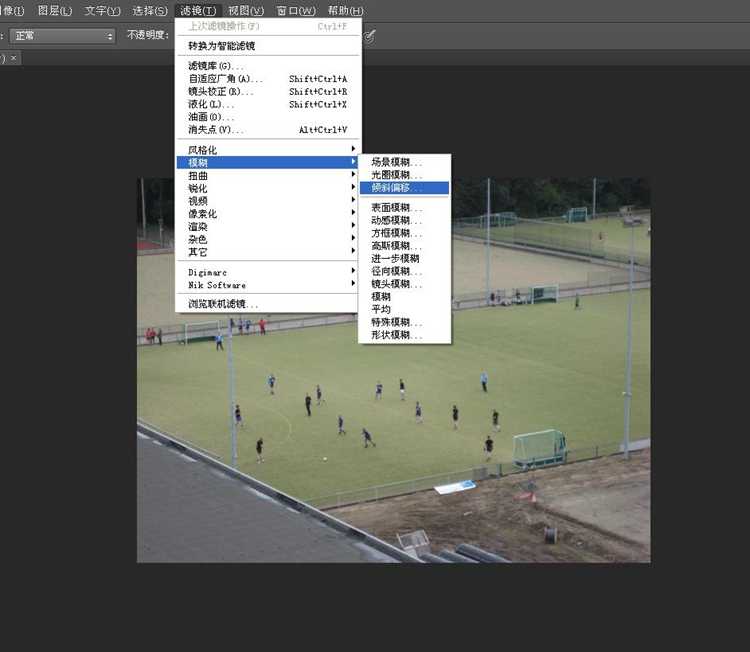Open the 视图 menu in menu bar

click(x=245, y=11)
